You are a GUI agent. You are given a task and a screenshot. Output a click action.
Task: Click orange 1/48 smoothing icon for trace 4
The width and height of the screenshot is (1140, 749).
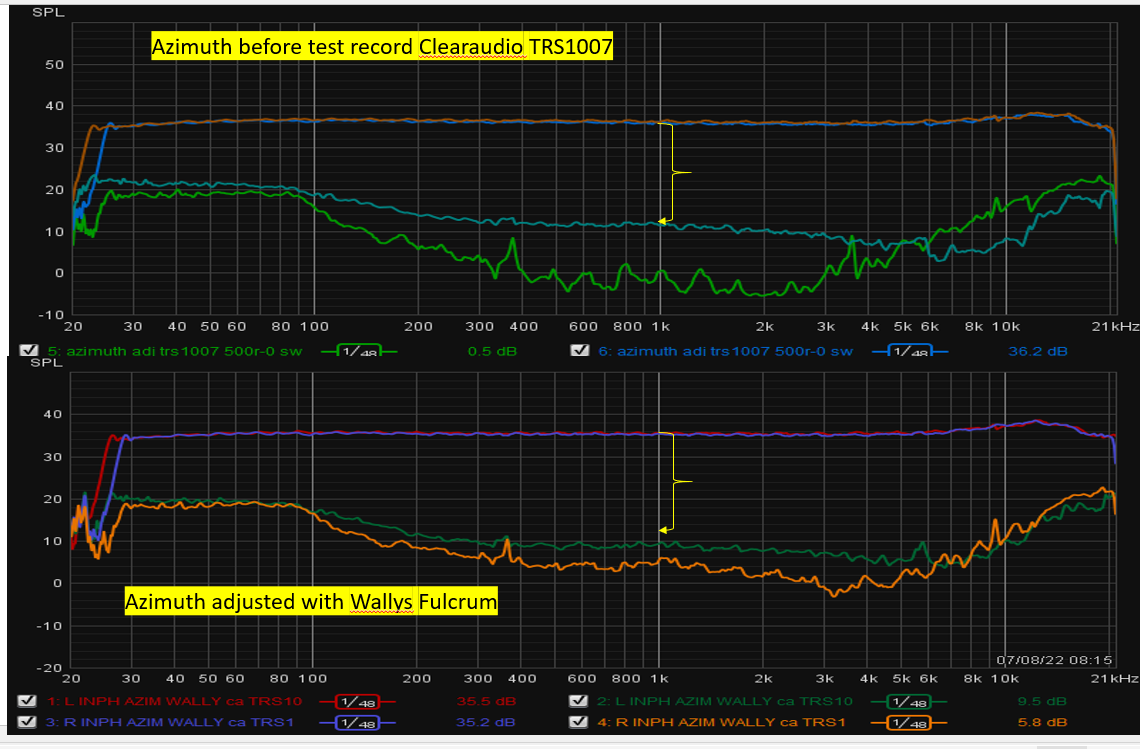pos(906,721)
